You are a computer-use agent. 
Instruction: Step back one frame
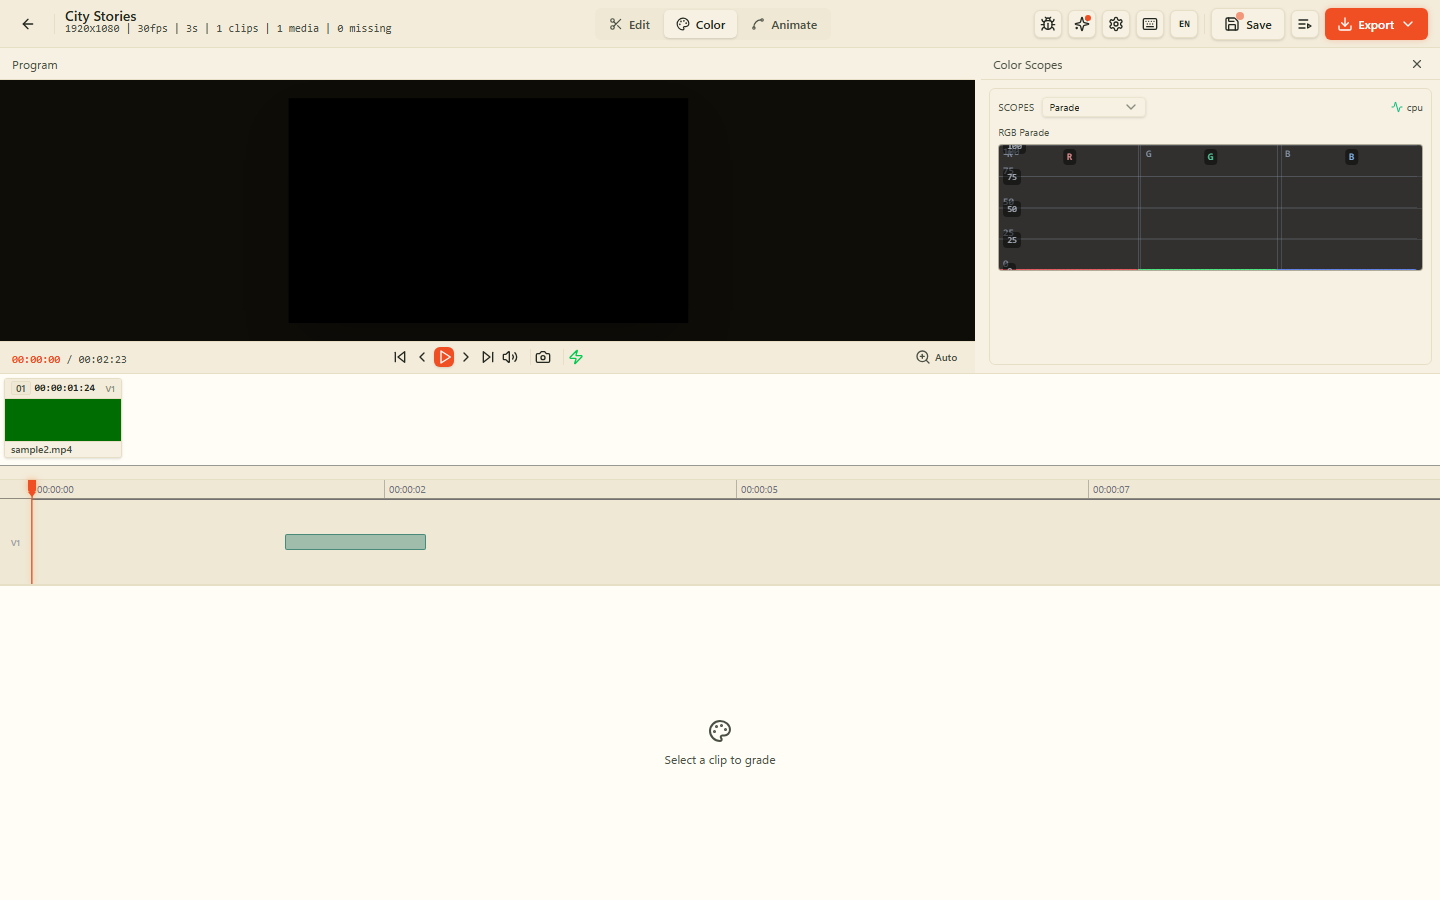(x=422, y=357)
